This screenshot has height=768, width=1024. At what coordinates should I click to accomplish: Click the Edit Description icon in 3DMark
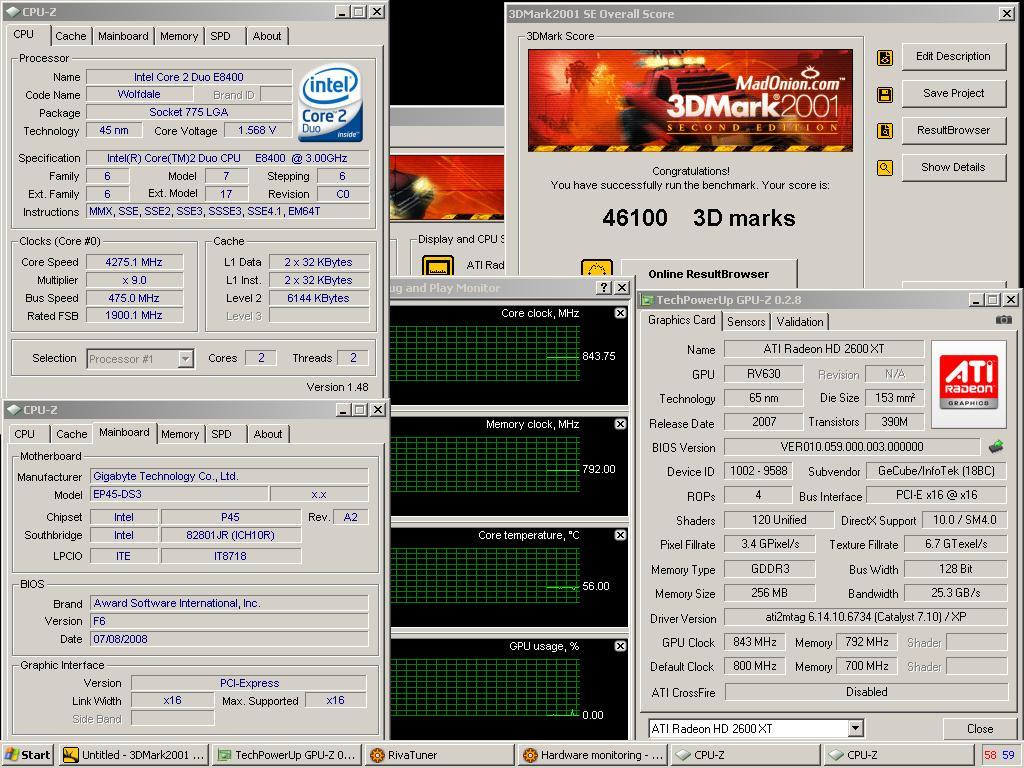pyautogui.click(x=884, y=58)
